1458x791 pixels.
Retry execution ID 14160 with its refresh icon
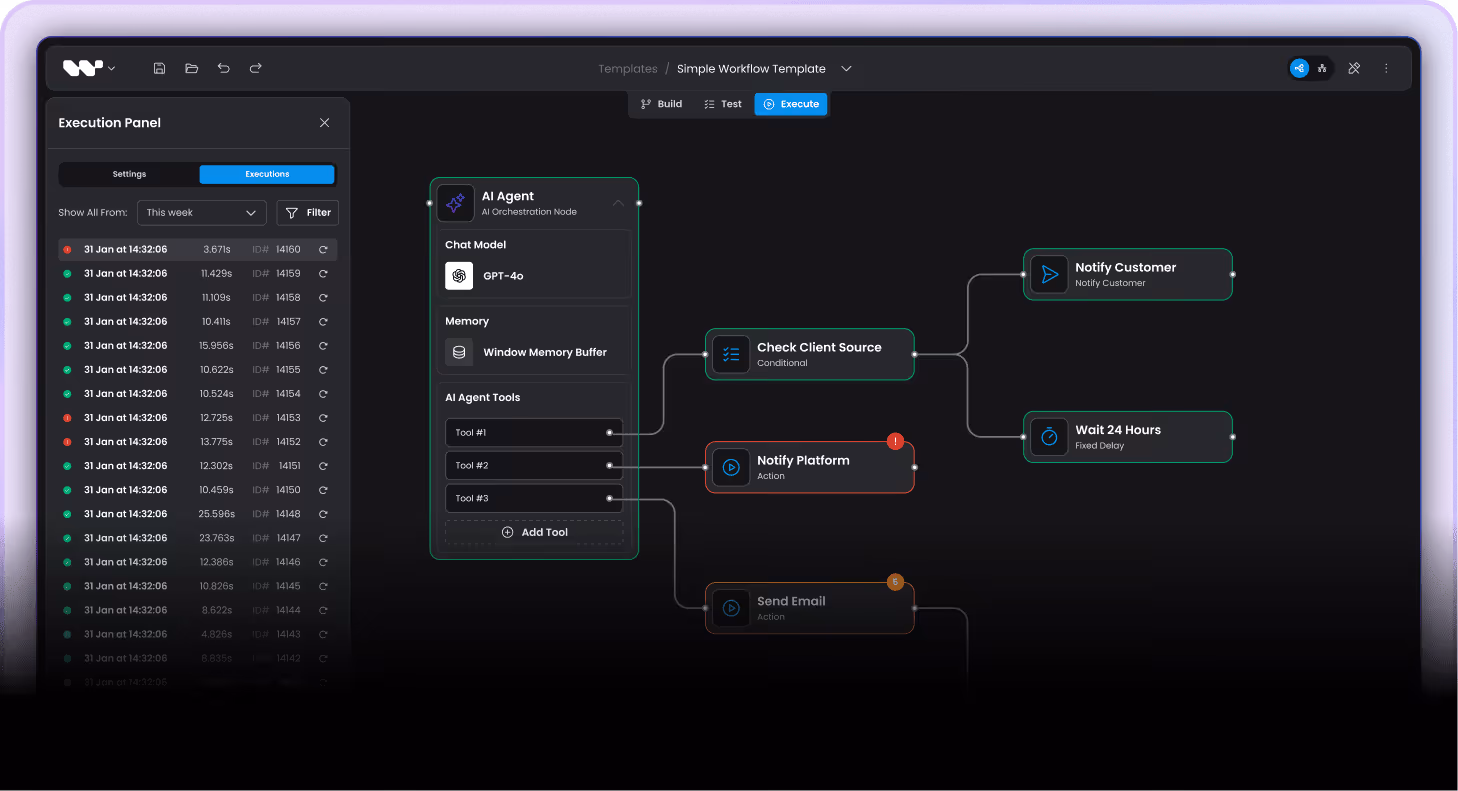point(322,249)
